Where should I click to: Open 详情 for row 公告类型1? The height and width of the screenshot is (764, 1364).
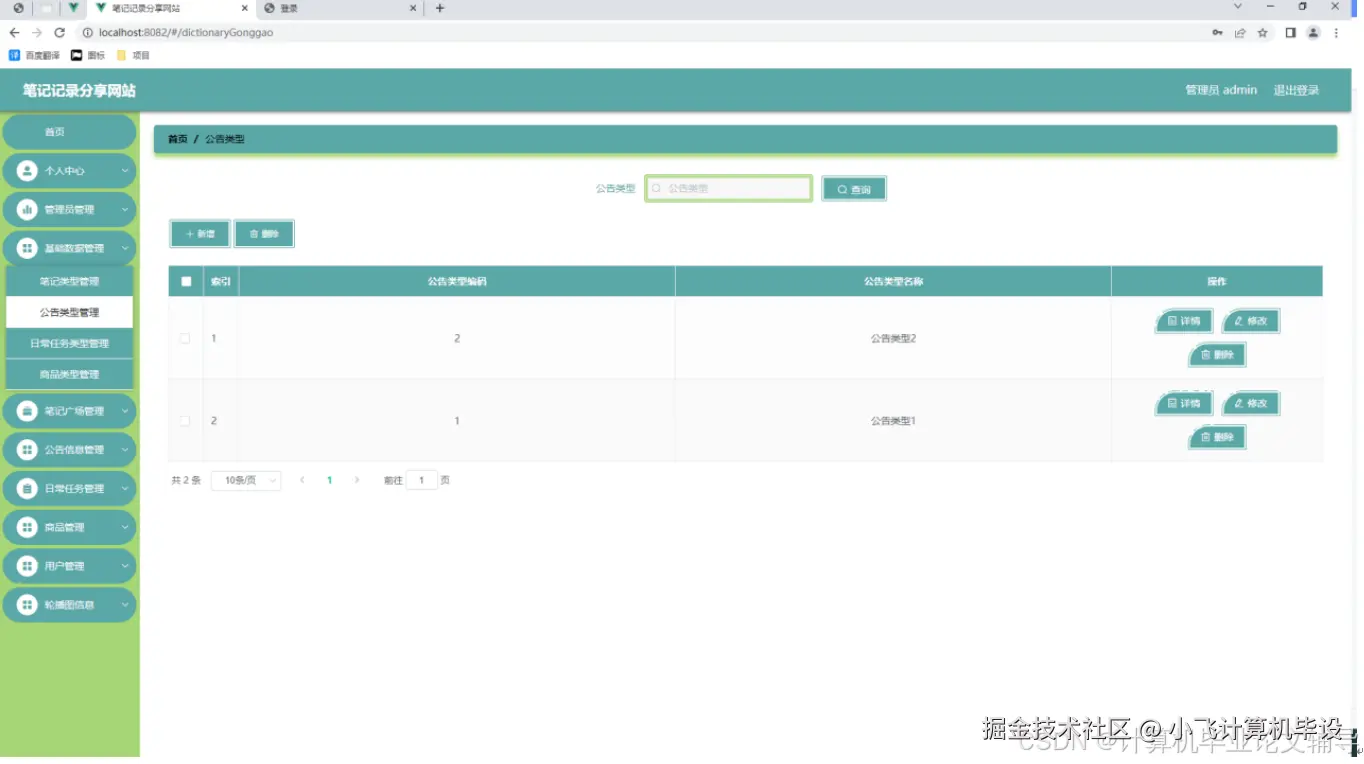1184,403
